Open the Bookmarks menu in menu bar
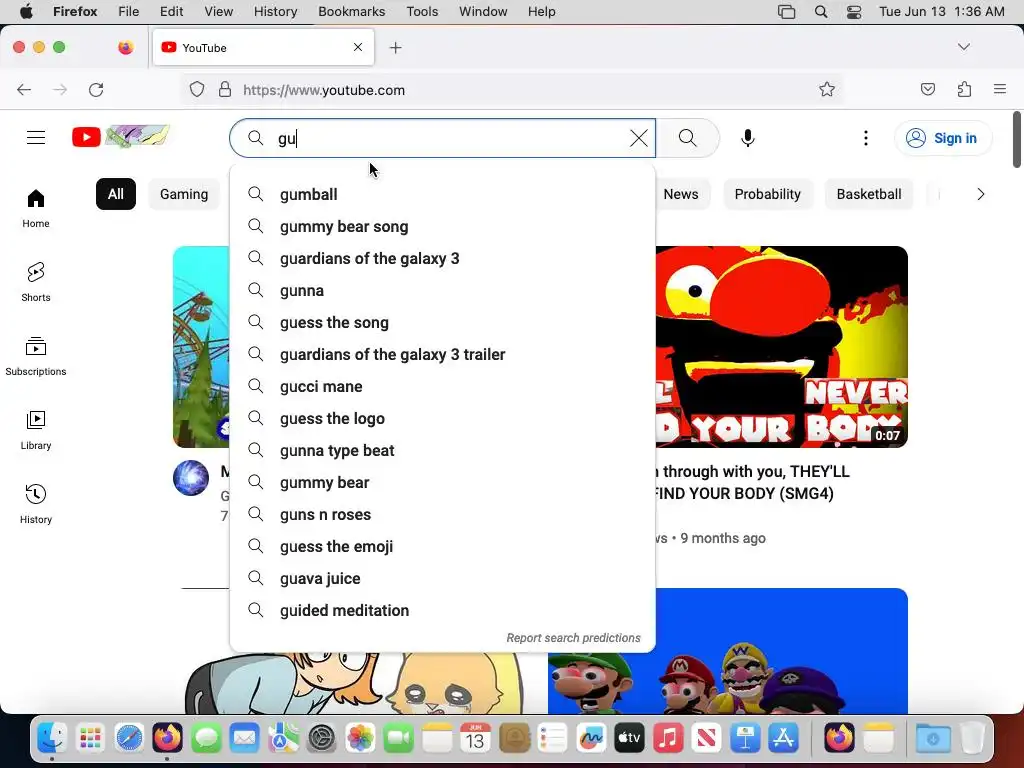The width and height of the screenshot is (1024, 768). pyautogui.click(x=351, y=12)
